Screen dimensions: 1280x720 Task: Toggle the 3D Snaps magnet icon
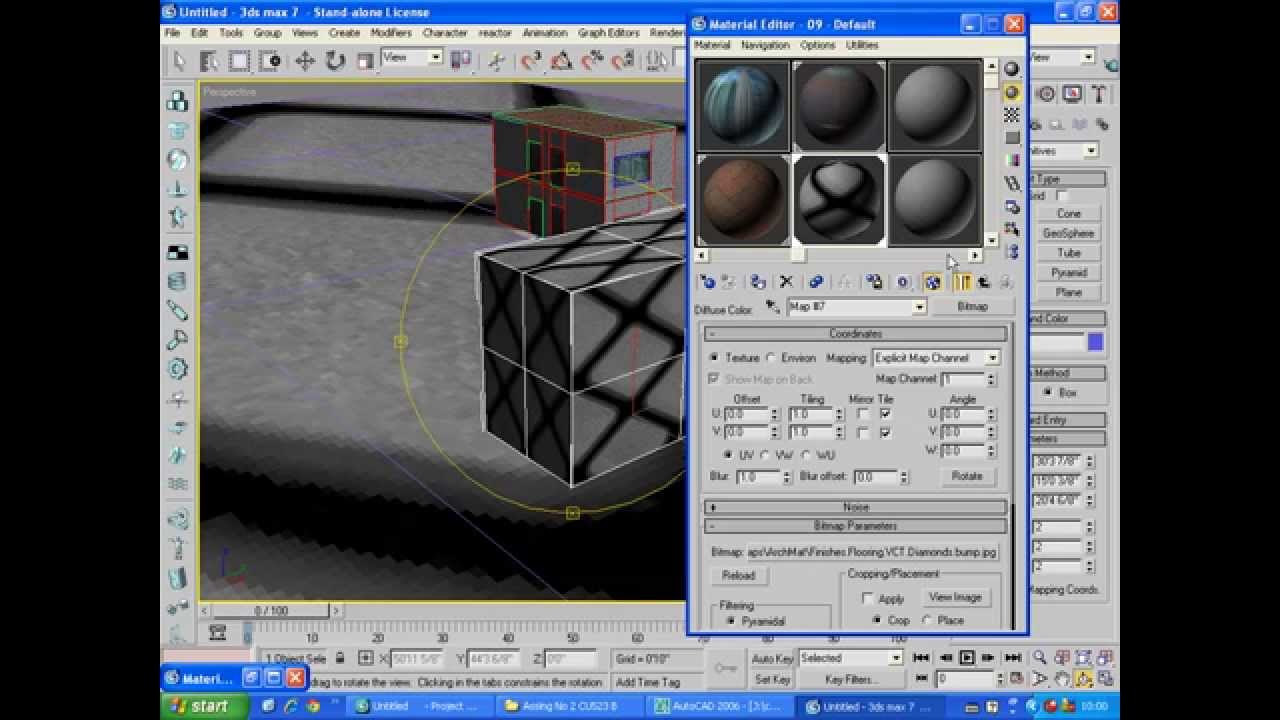[532, 61]
